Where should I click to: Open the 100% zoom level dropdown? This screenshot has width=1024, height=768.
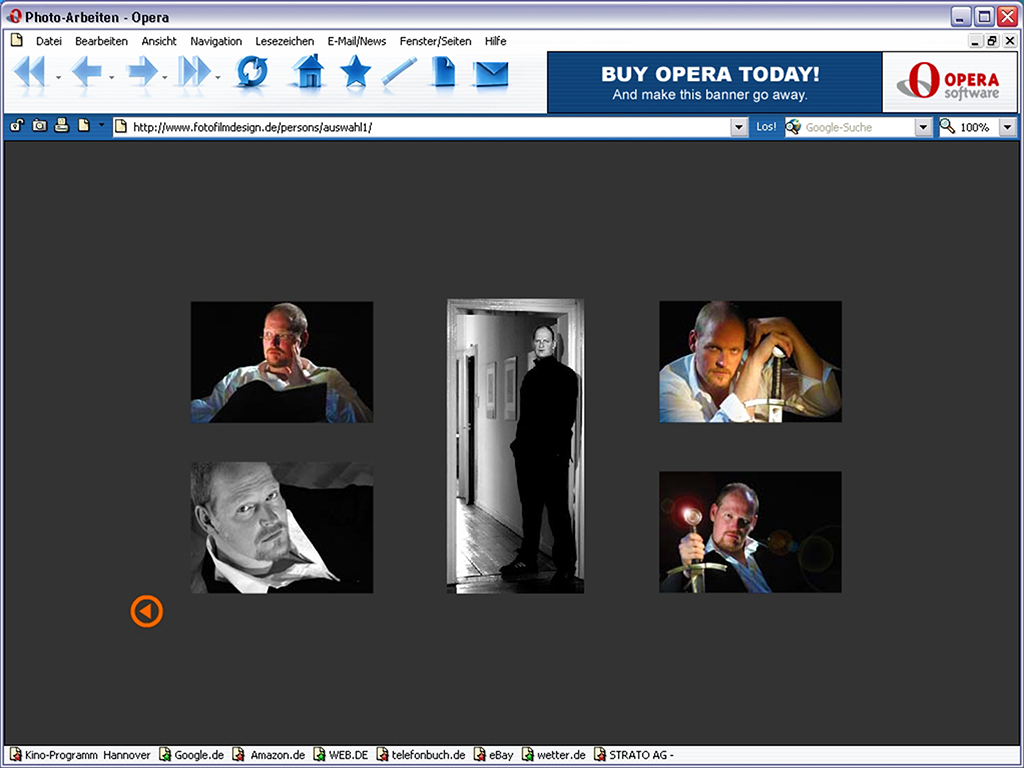[1008, 127]
